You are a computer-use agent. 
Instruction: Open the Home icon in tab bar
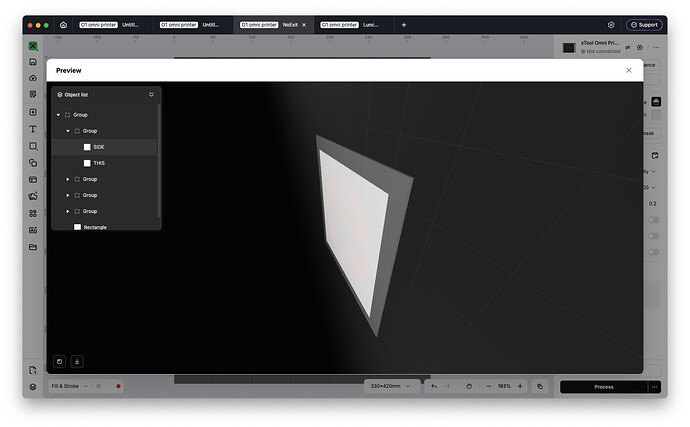tap(63, 25)
